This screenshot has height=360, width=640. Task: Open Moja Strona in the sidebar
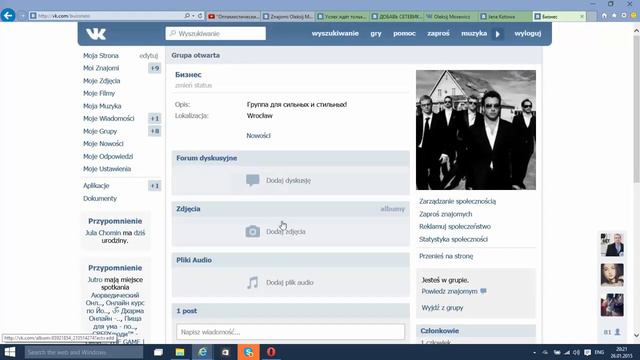click(101, 56)
